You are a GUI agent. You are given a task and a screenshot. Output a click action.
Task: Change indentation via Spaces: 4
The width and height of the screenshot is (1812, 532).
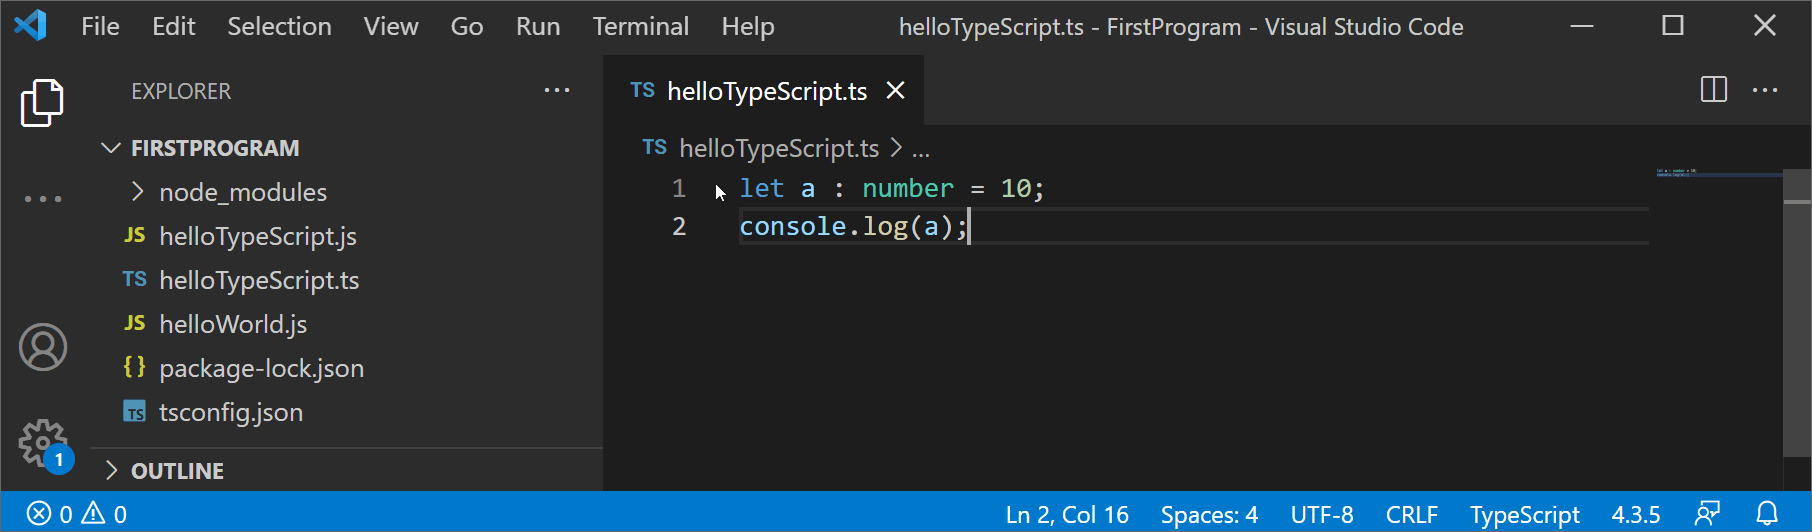pos(1209,514)
